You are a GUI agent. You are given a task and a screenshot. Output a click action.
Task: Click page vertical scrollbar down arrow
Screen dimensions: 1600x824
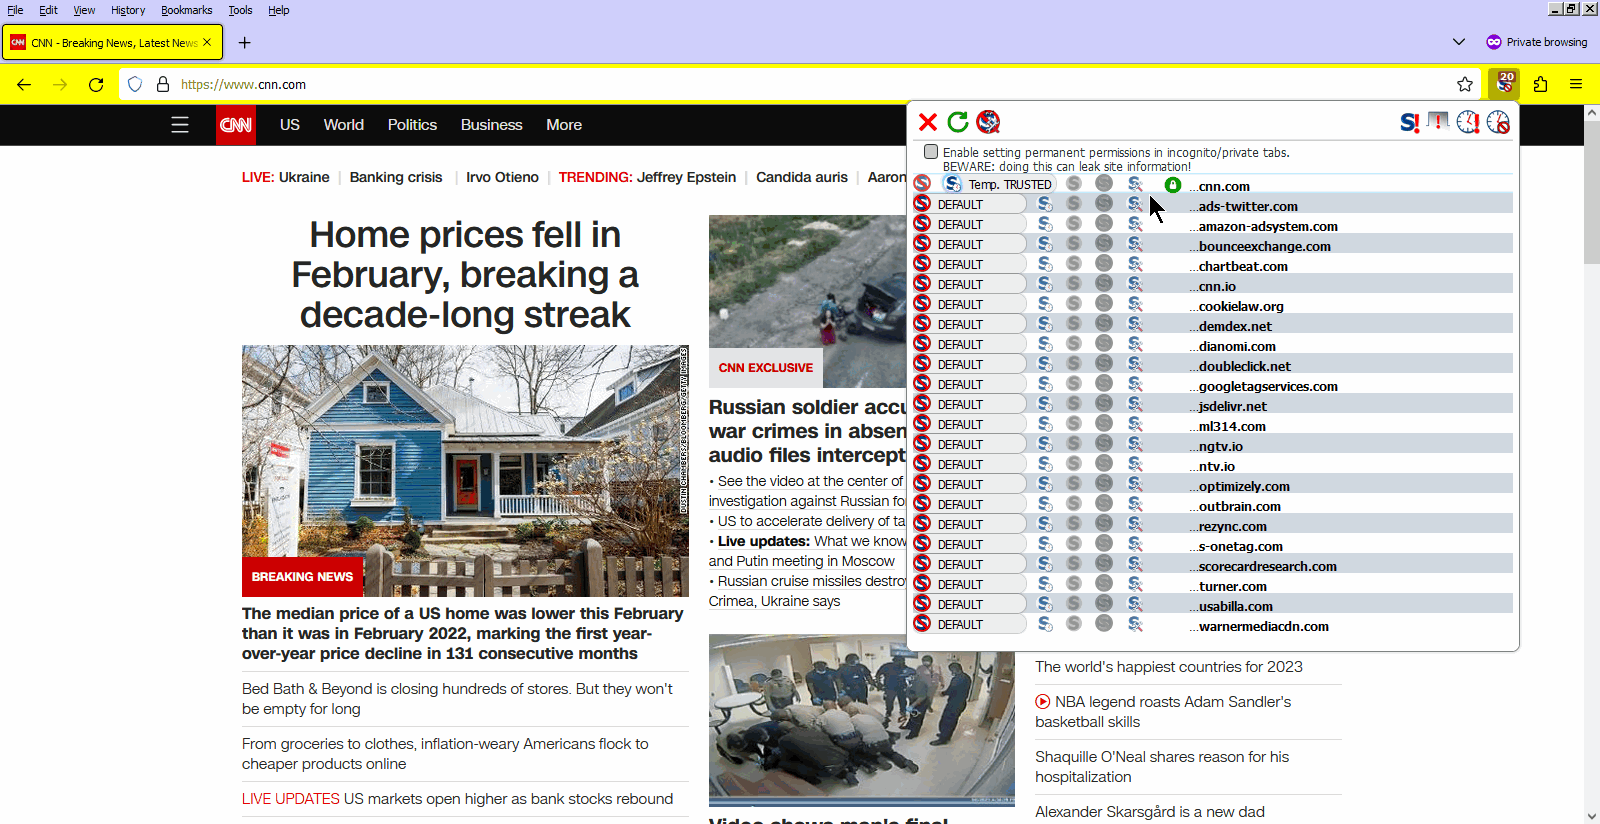coord(1591,816)
